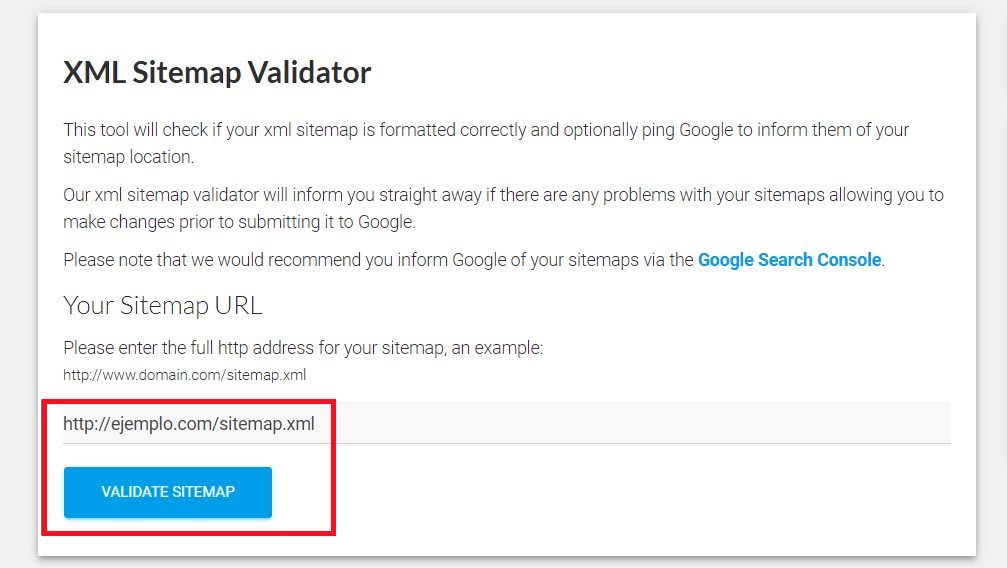Click the example URL http://www.domain.com/sitemap.xml text
This screenshot has width=1007, height=568.
coord(184,375)
